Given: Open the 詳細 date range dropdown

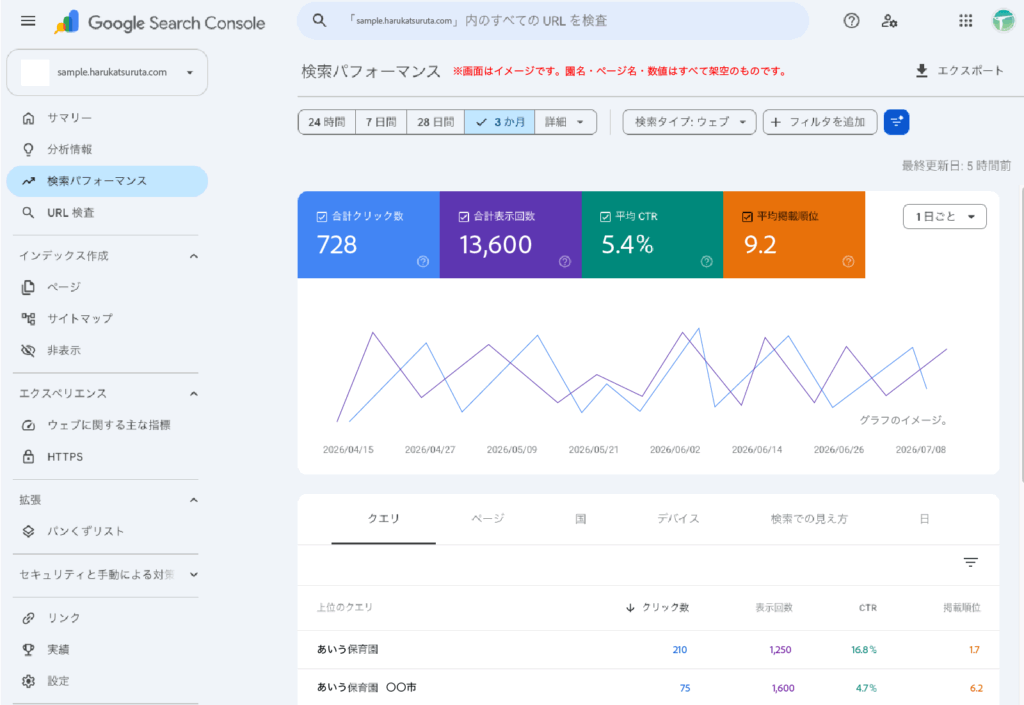Looking at the screenshot, I should tap(565, 122).
